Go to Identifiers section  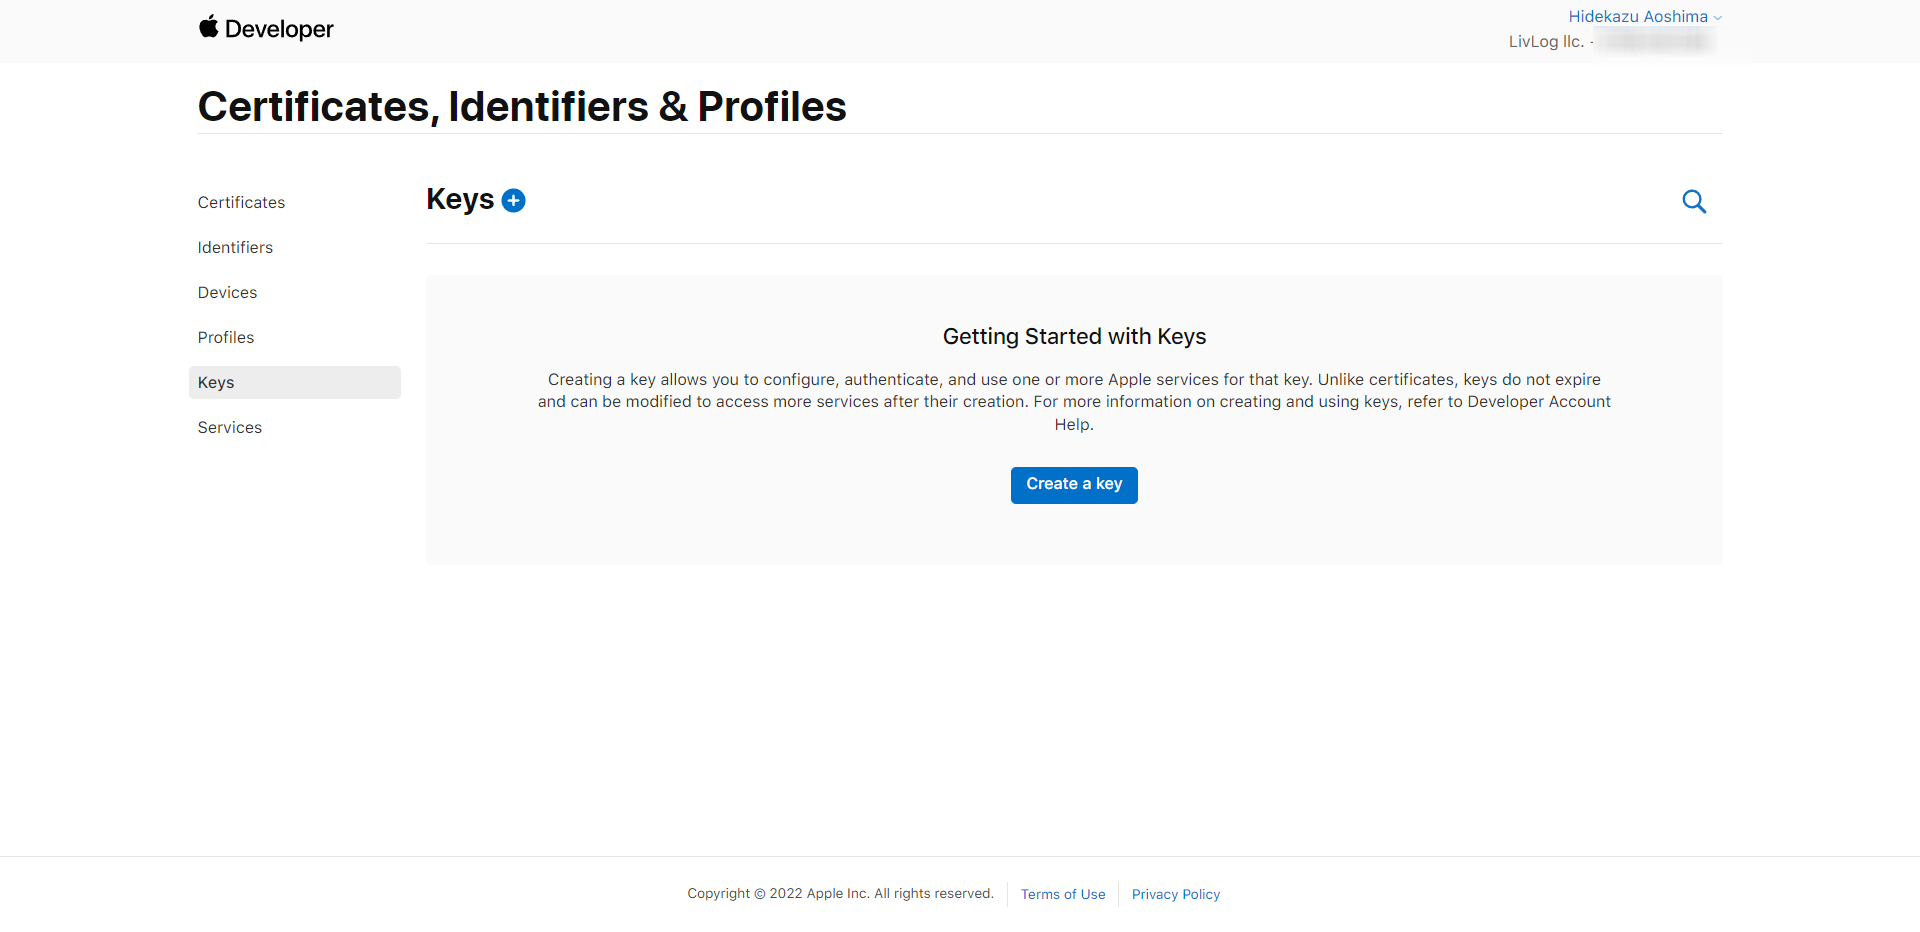point(235,248)
